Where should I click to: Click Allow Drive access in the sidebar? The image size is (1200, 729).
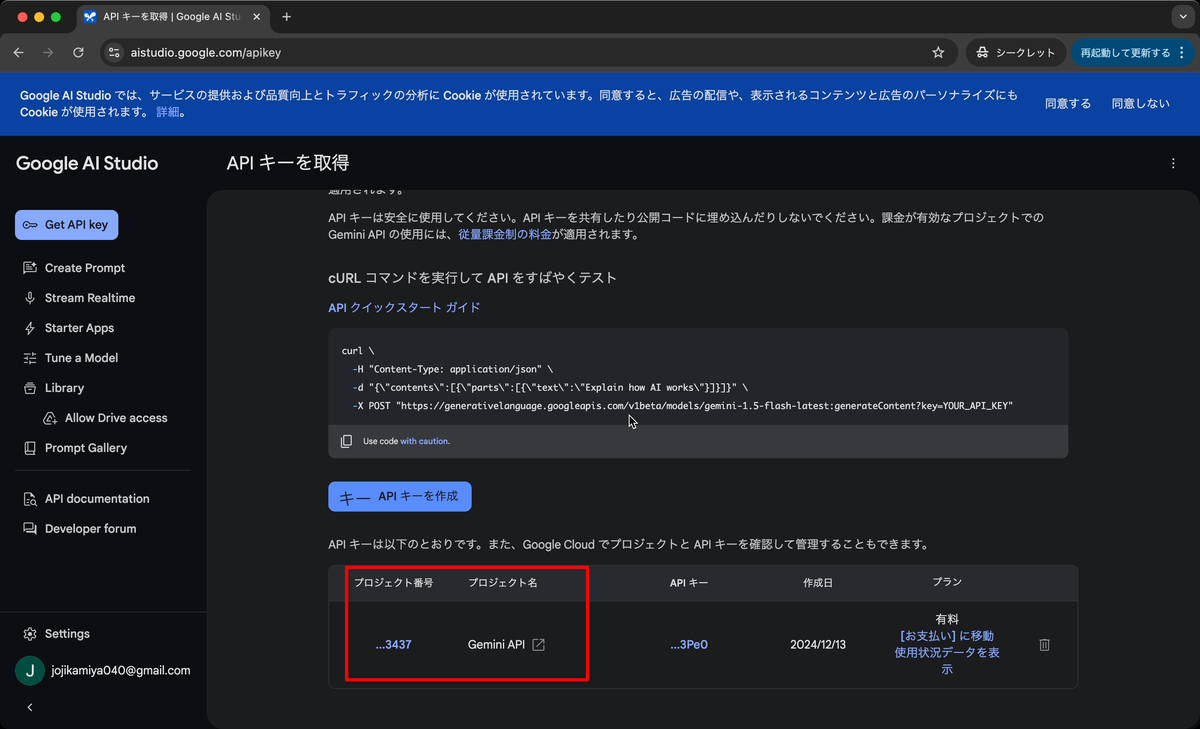116,418
